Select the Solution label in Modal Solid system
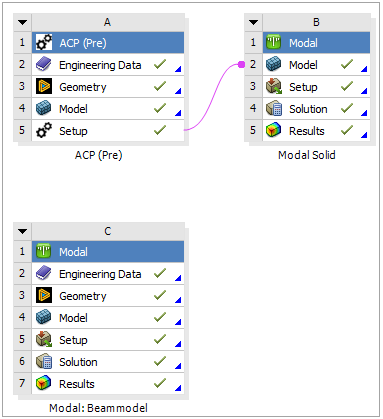This screenshot has width=383, height=419. point(308,109)
